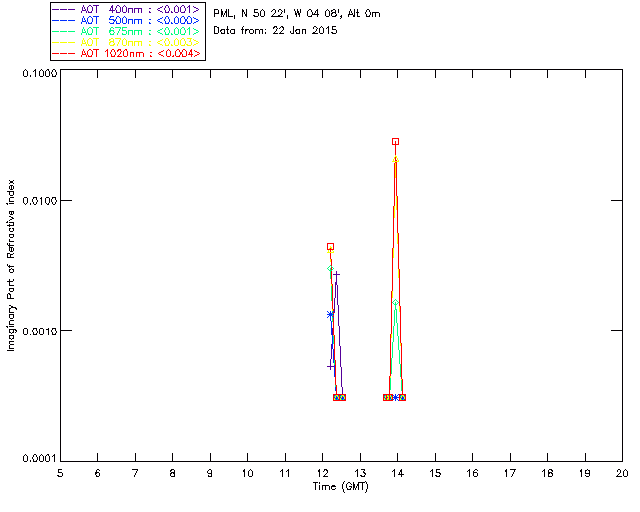Click the green diamond marker near time 12
The width and height of the screenshot is (640, 512).
pos(330,269)
